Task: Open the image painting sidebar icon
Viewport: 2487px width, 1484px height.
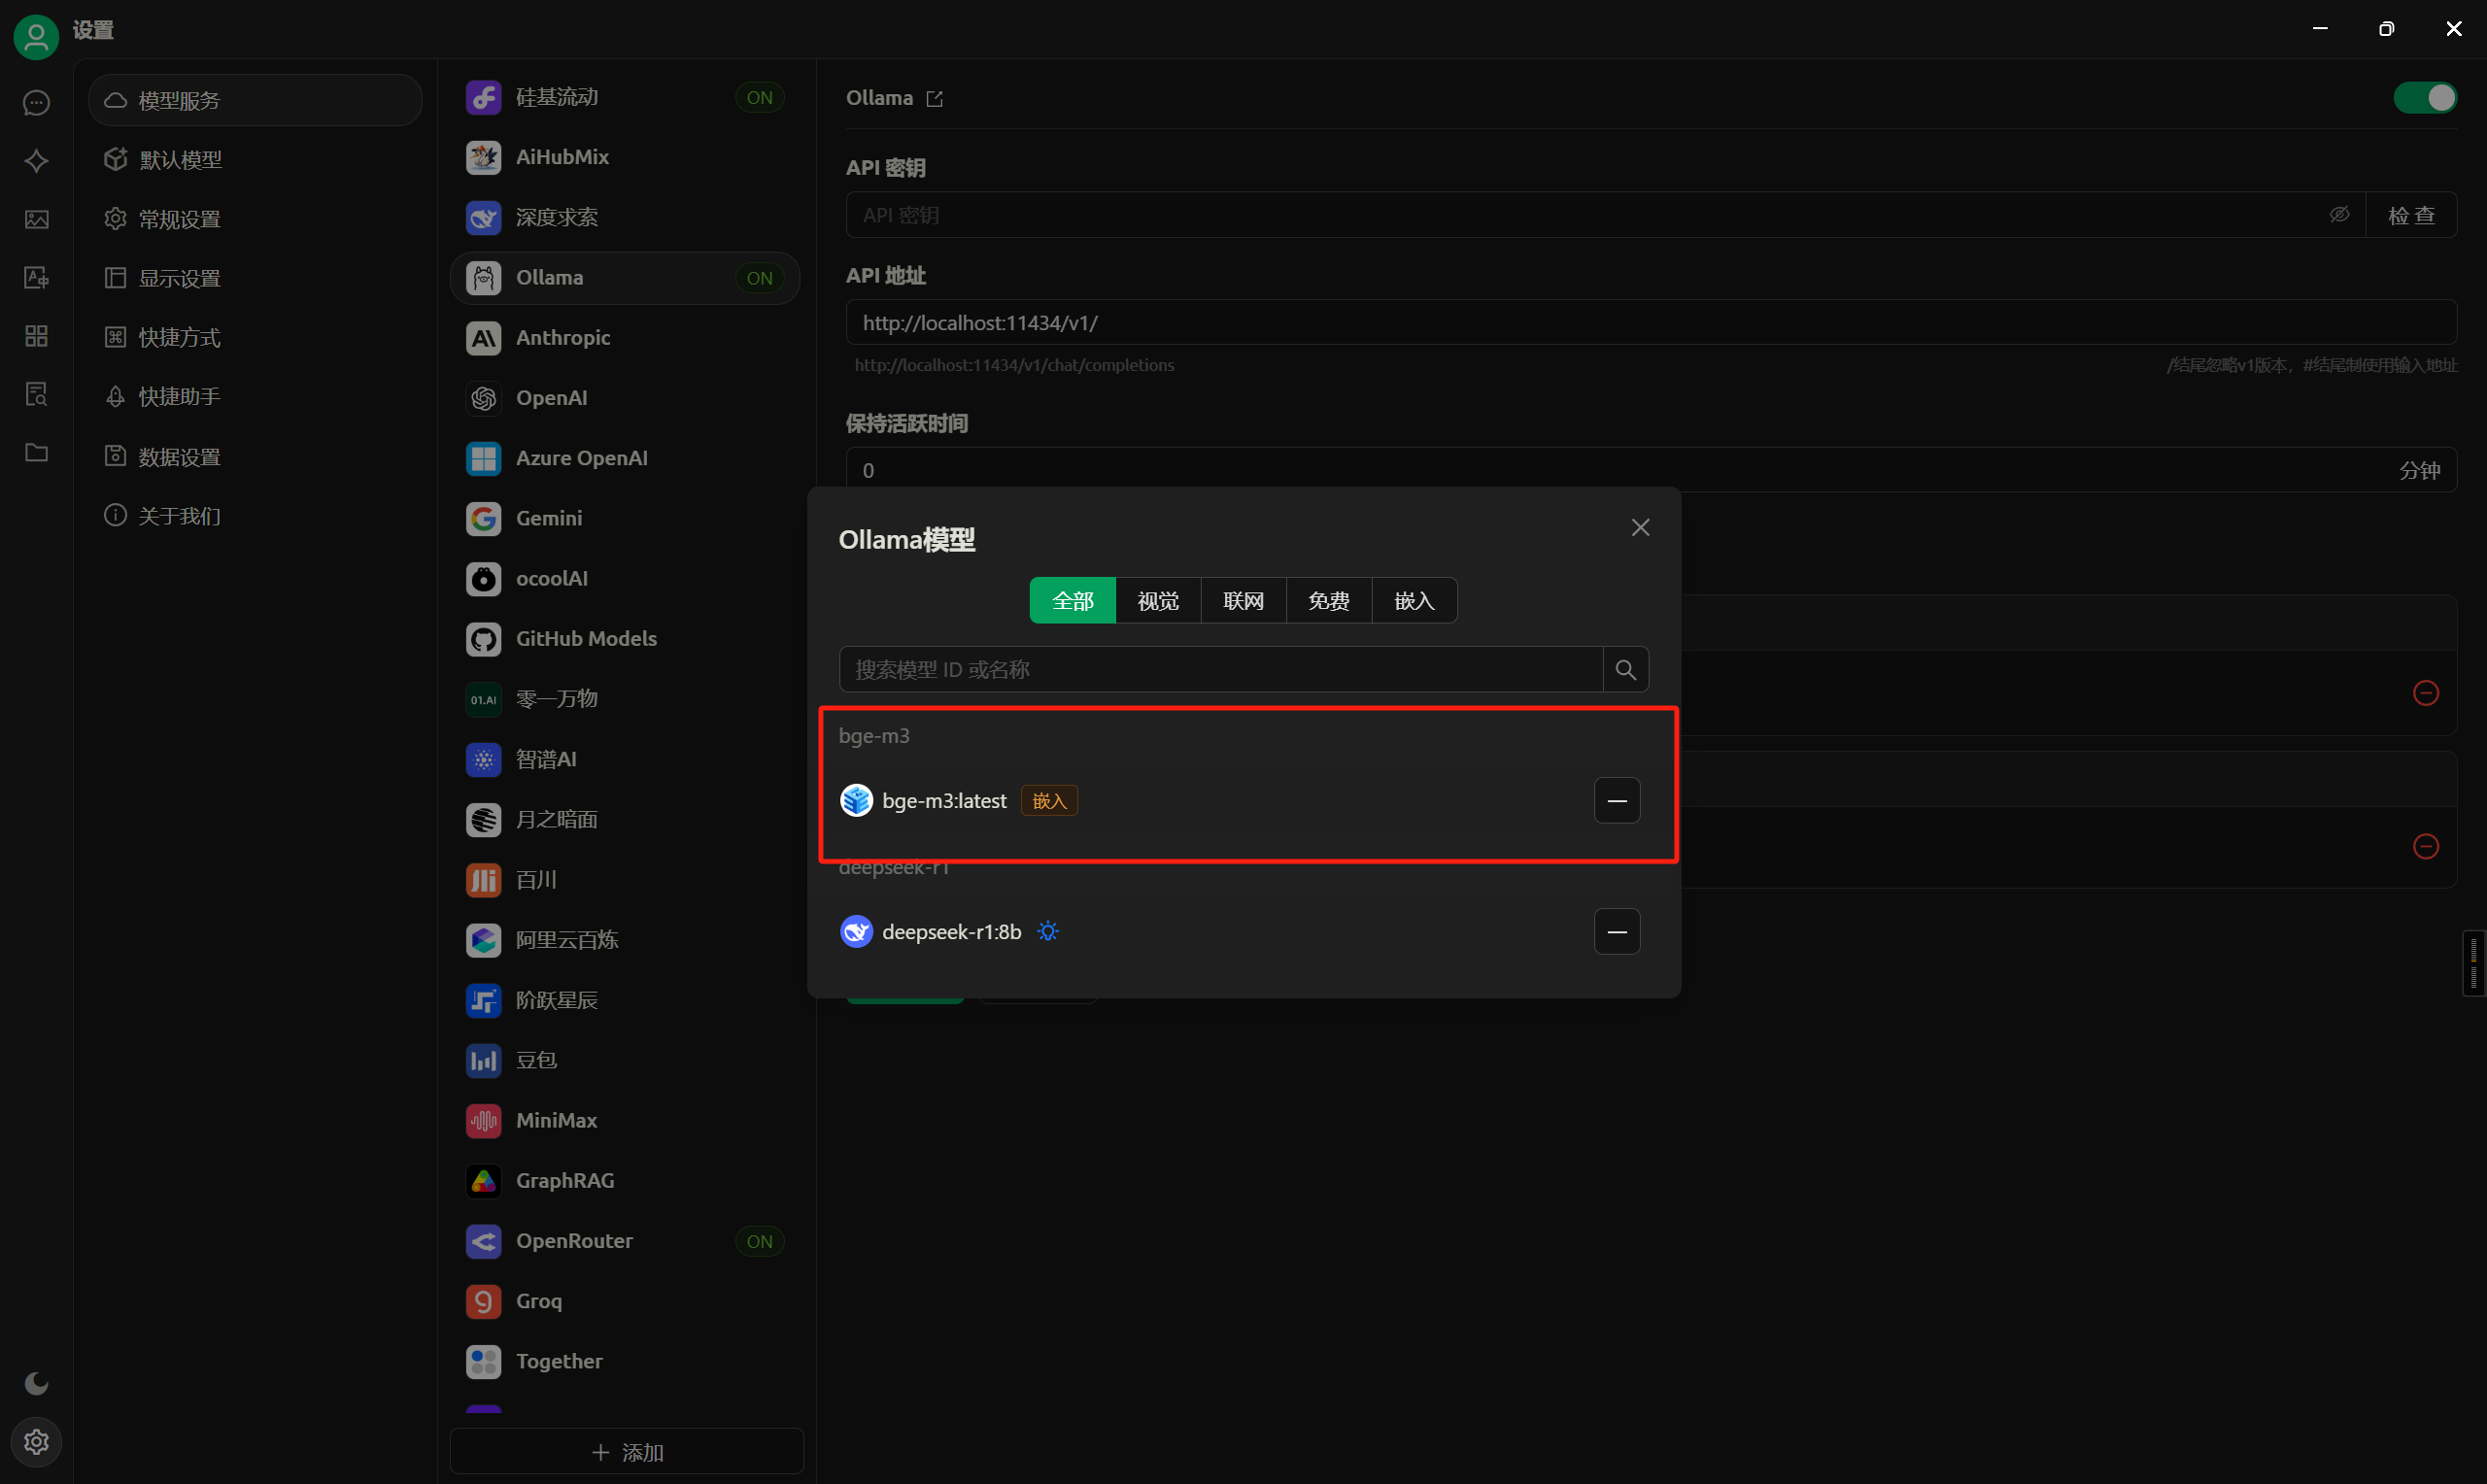Action: pos(36,219)
